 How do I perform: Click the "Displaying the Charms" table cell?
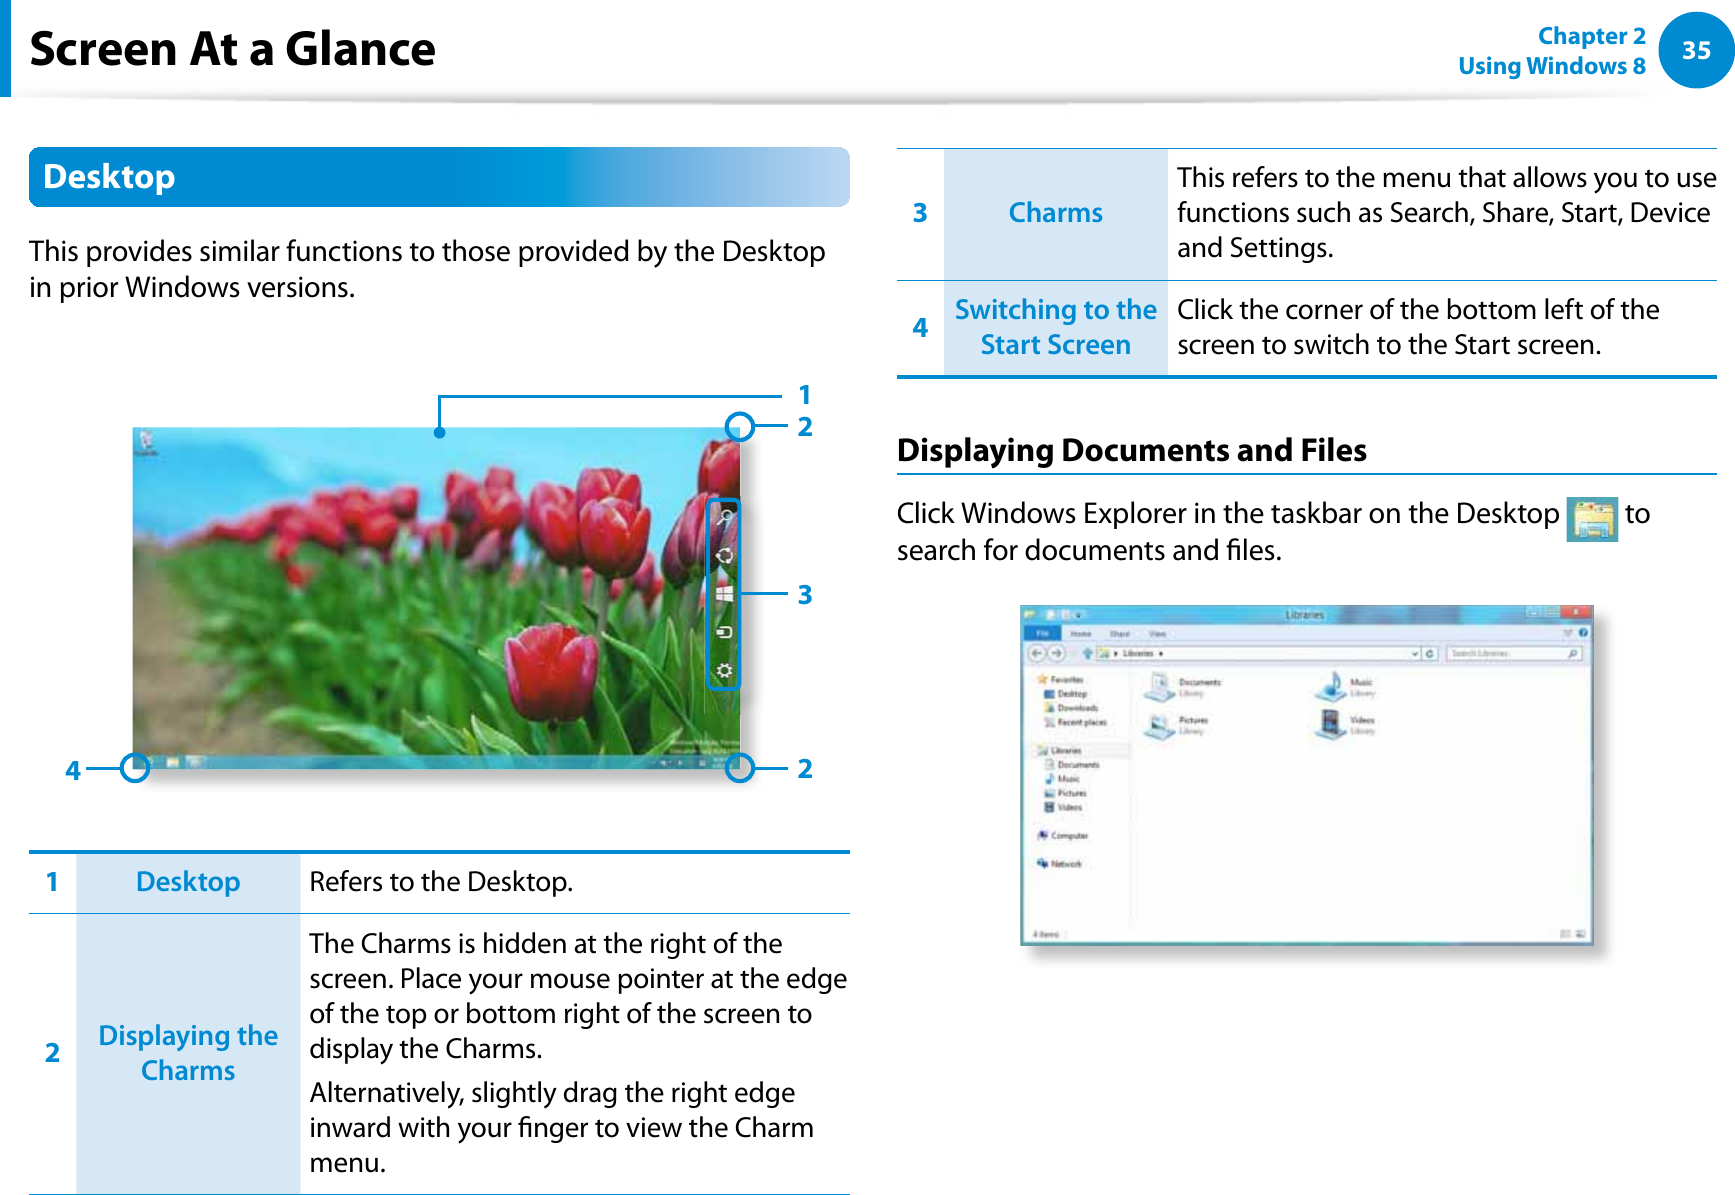(x=188, y=1053)
